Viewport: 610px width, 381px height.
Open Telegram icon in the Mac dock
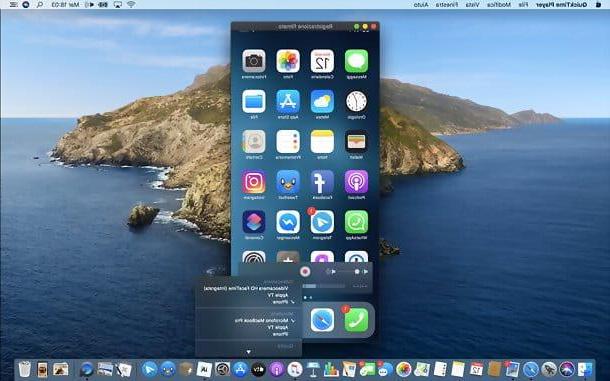coord(149,369)
